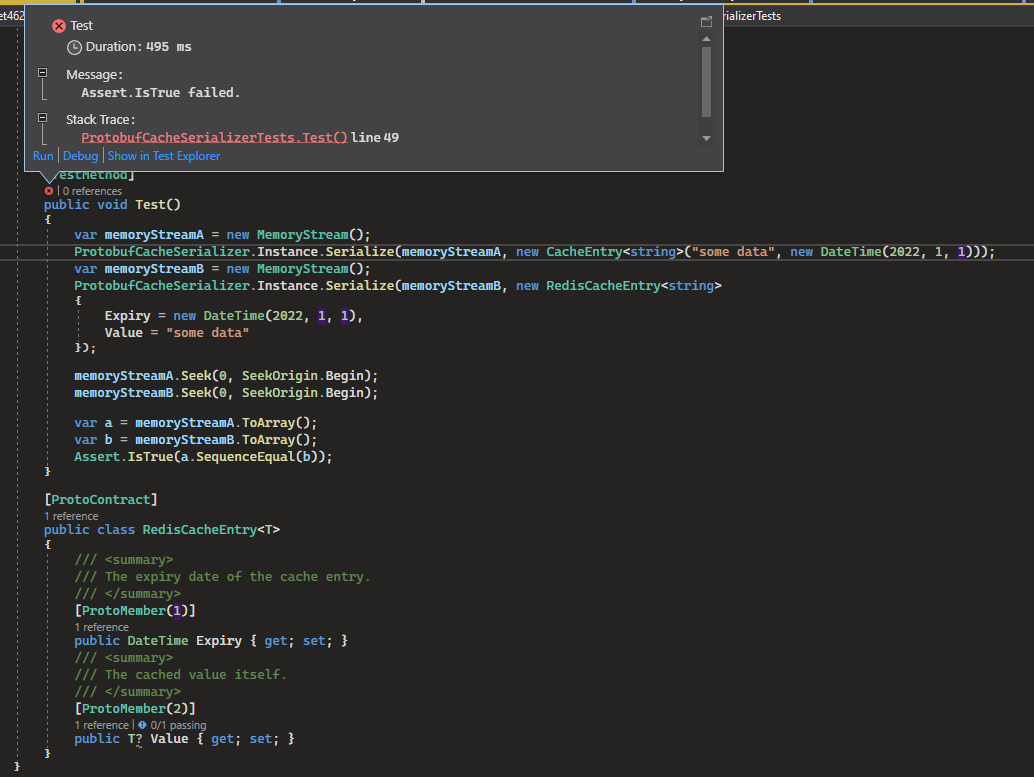Screen dimensions: 1034x777
Task: Run the failed test
Action: [x=43, y=156]
